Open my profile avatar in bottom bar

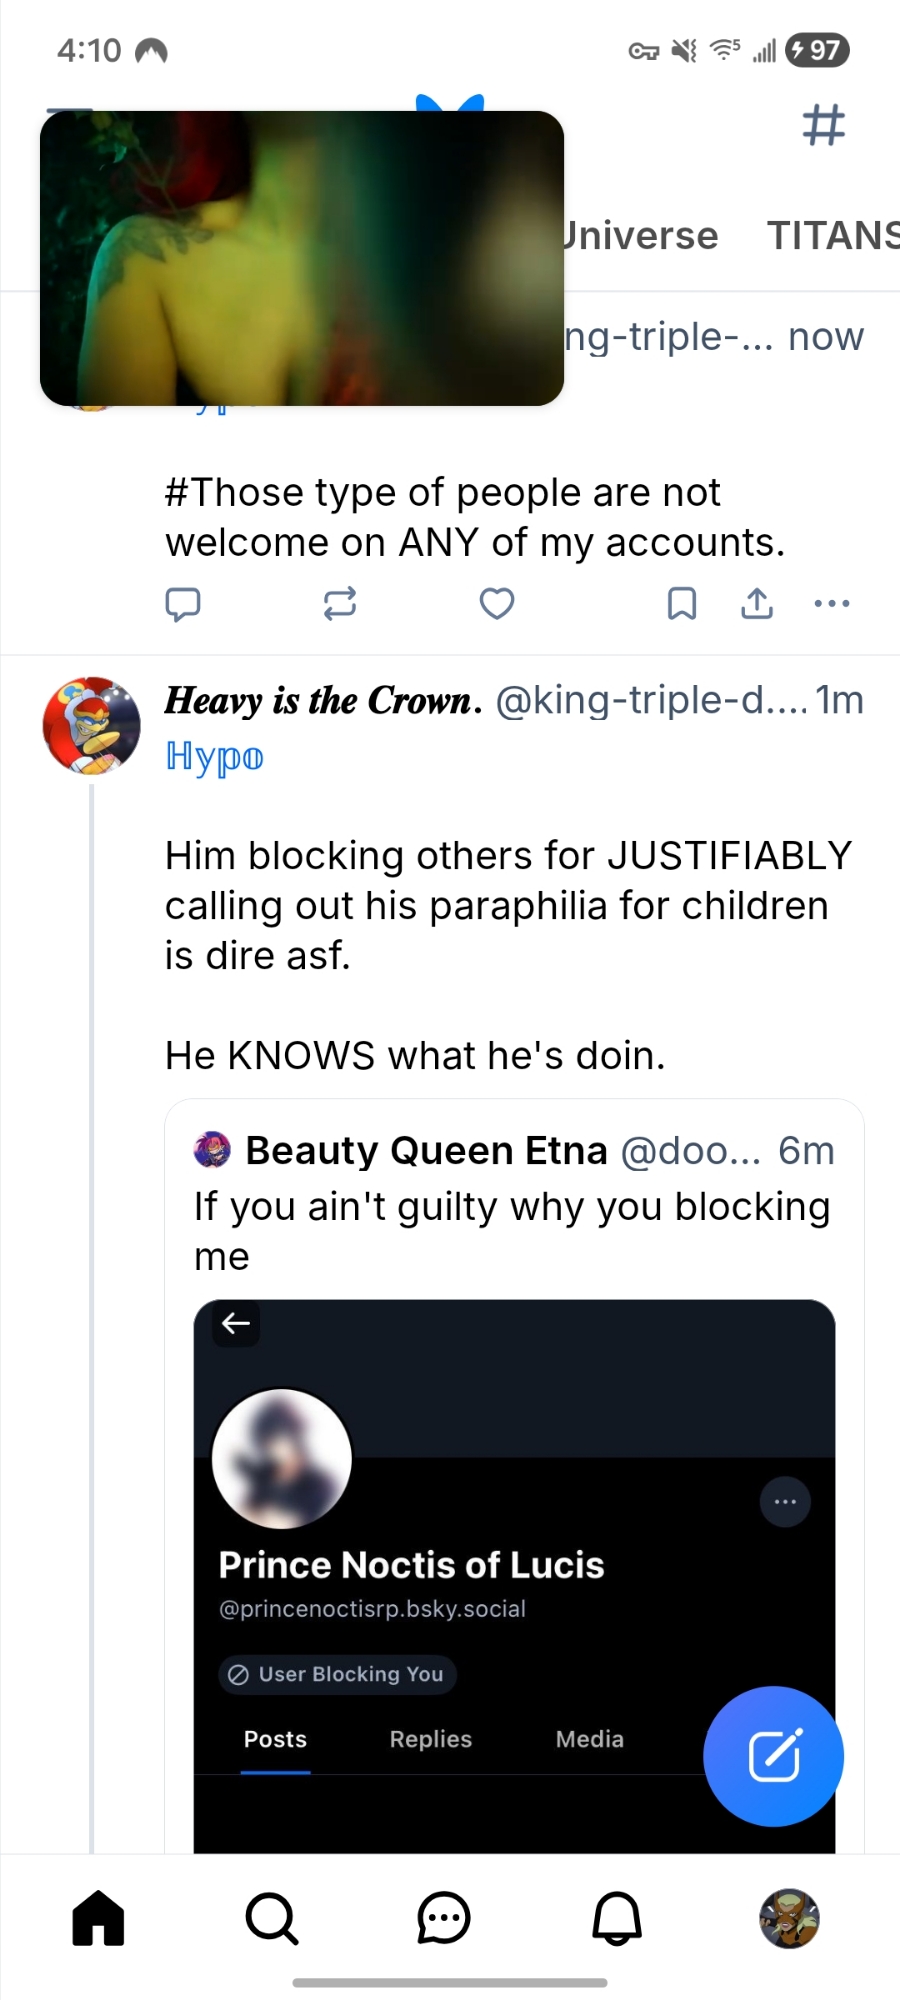click(x=789, y=1918)
